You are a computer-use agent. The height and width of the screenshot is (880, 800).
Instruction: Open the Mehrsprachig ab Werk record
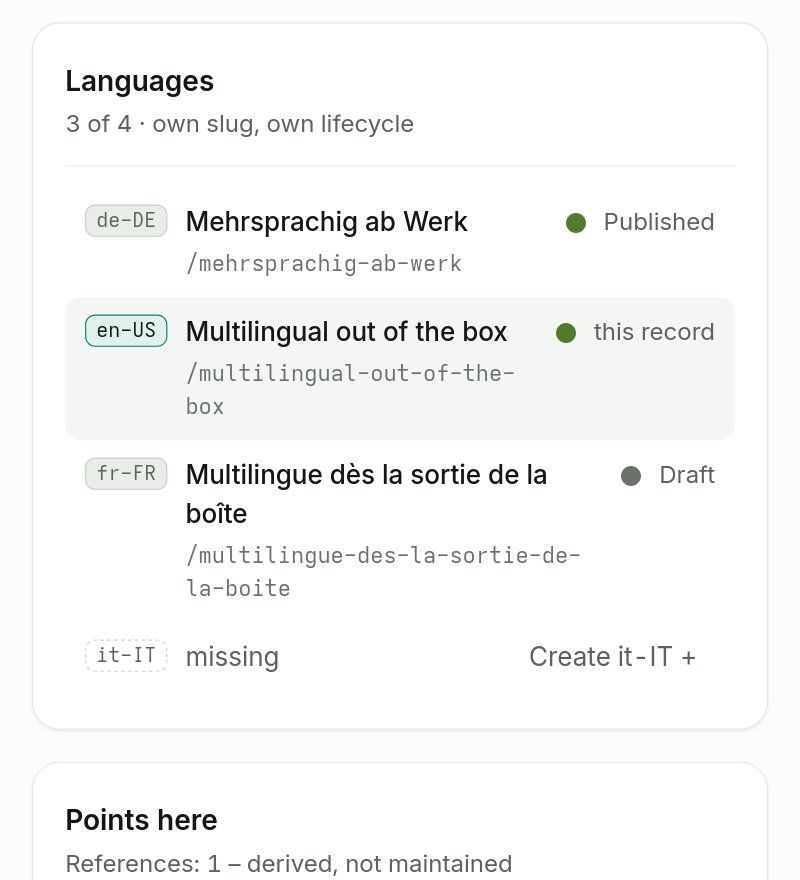click(x=327, y=222)
